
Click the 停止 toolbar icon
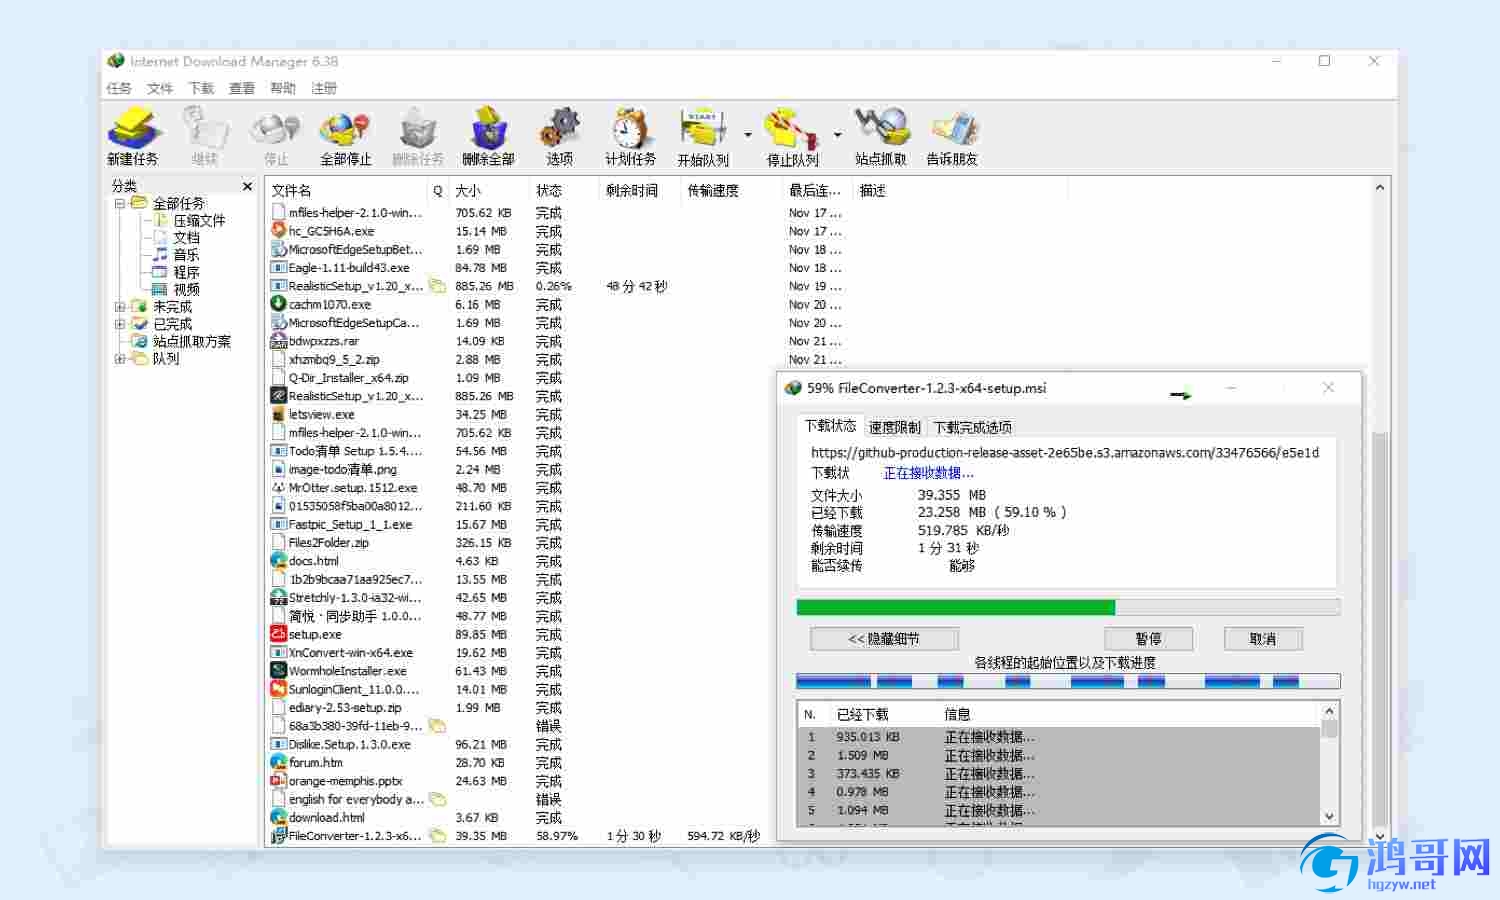[x=275, y=137]
